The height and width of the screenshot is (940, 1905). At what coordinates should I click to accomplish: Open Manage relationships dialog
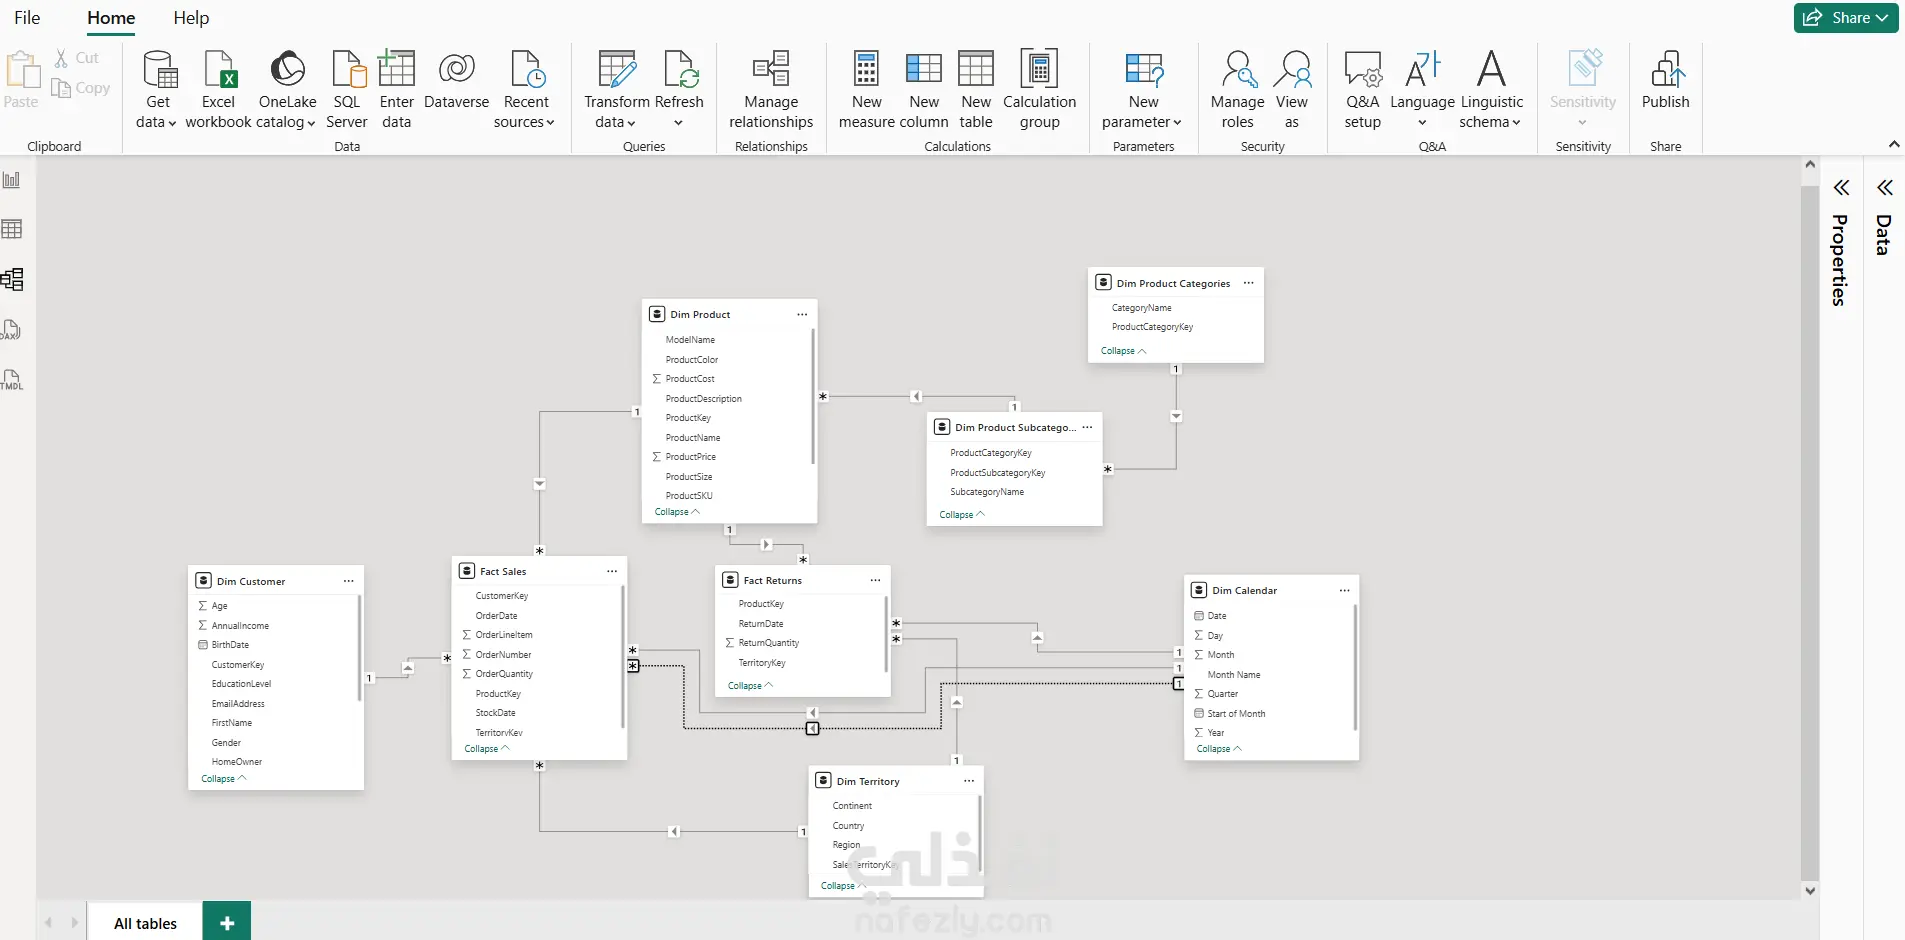click(x=771, y=90)
